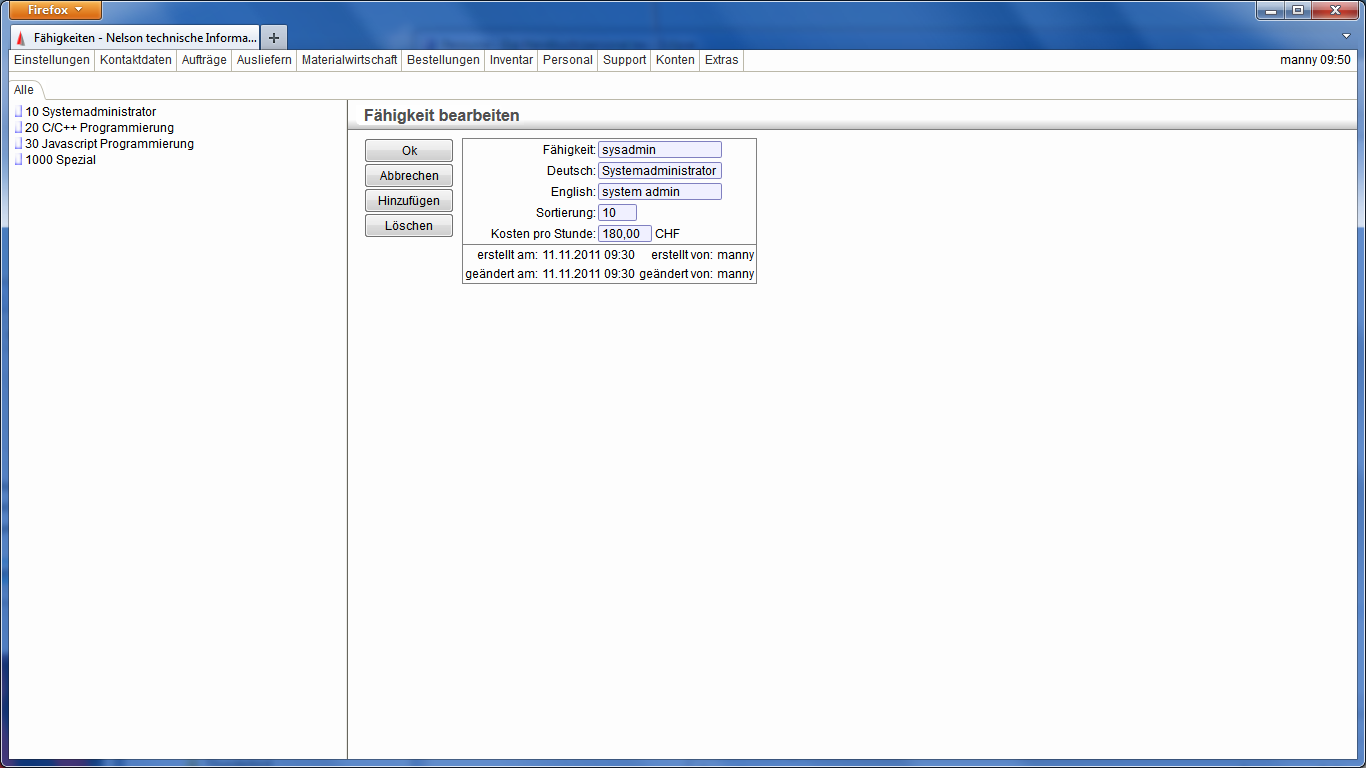Screen dimensions: 1366x768
Task: Open the Einstellungen menu
Action: pyautogui.click(x=52, y=60)
